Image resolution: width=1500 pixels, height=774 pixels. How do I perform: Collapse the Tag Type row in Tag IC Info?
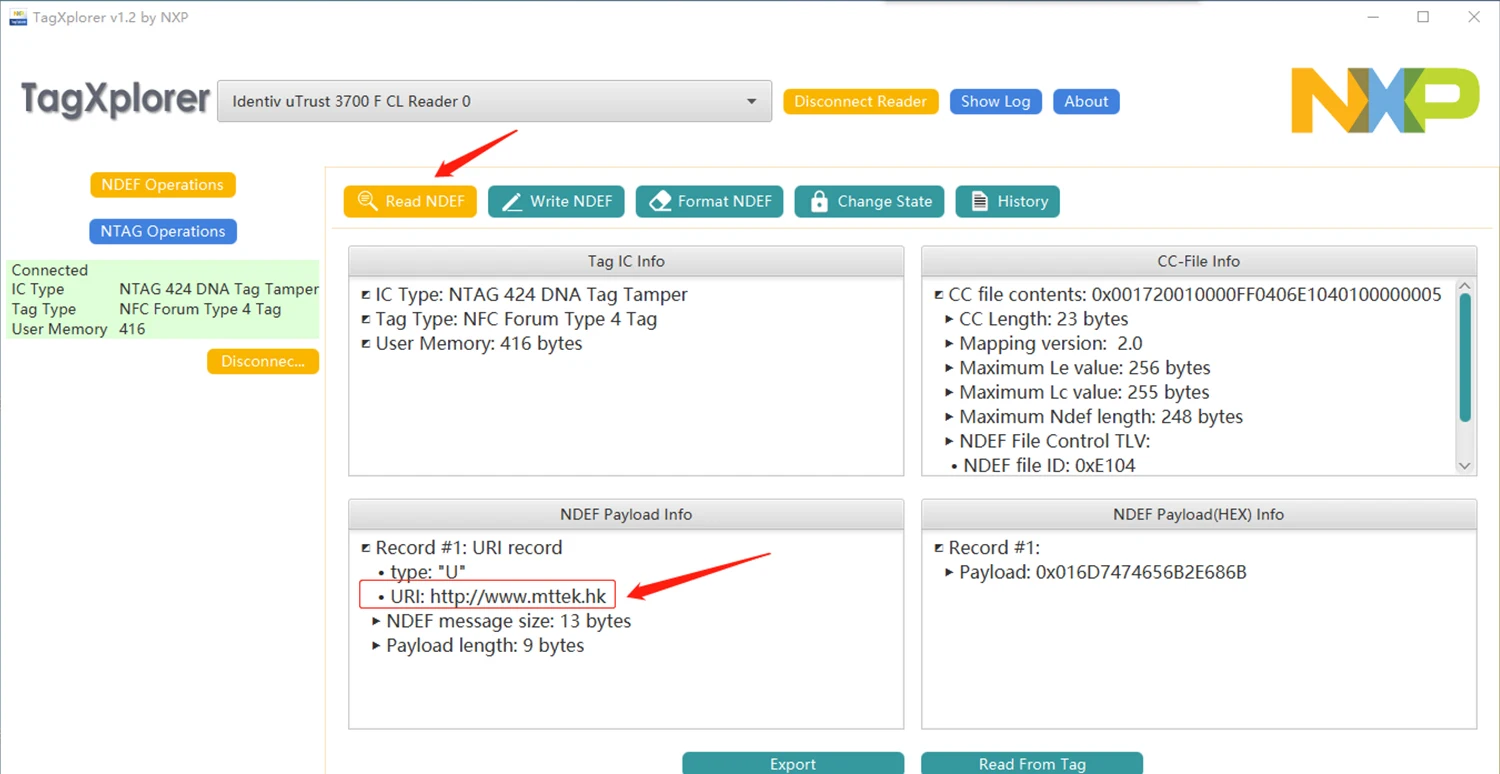[x=366, y=319]
